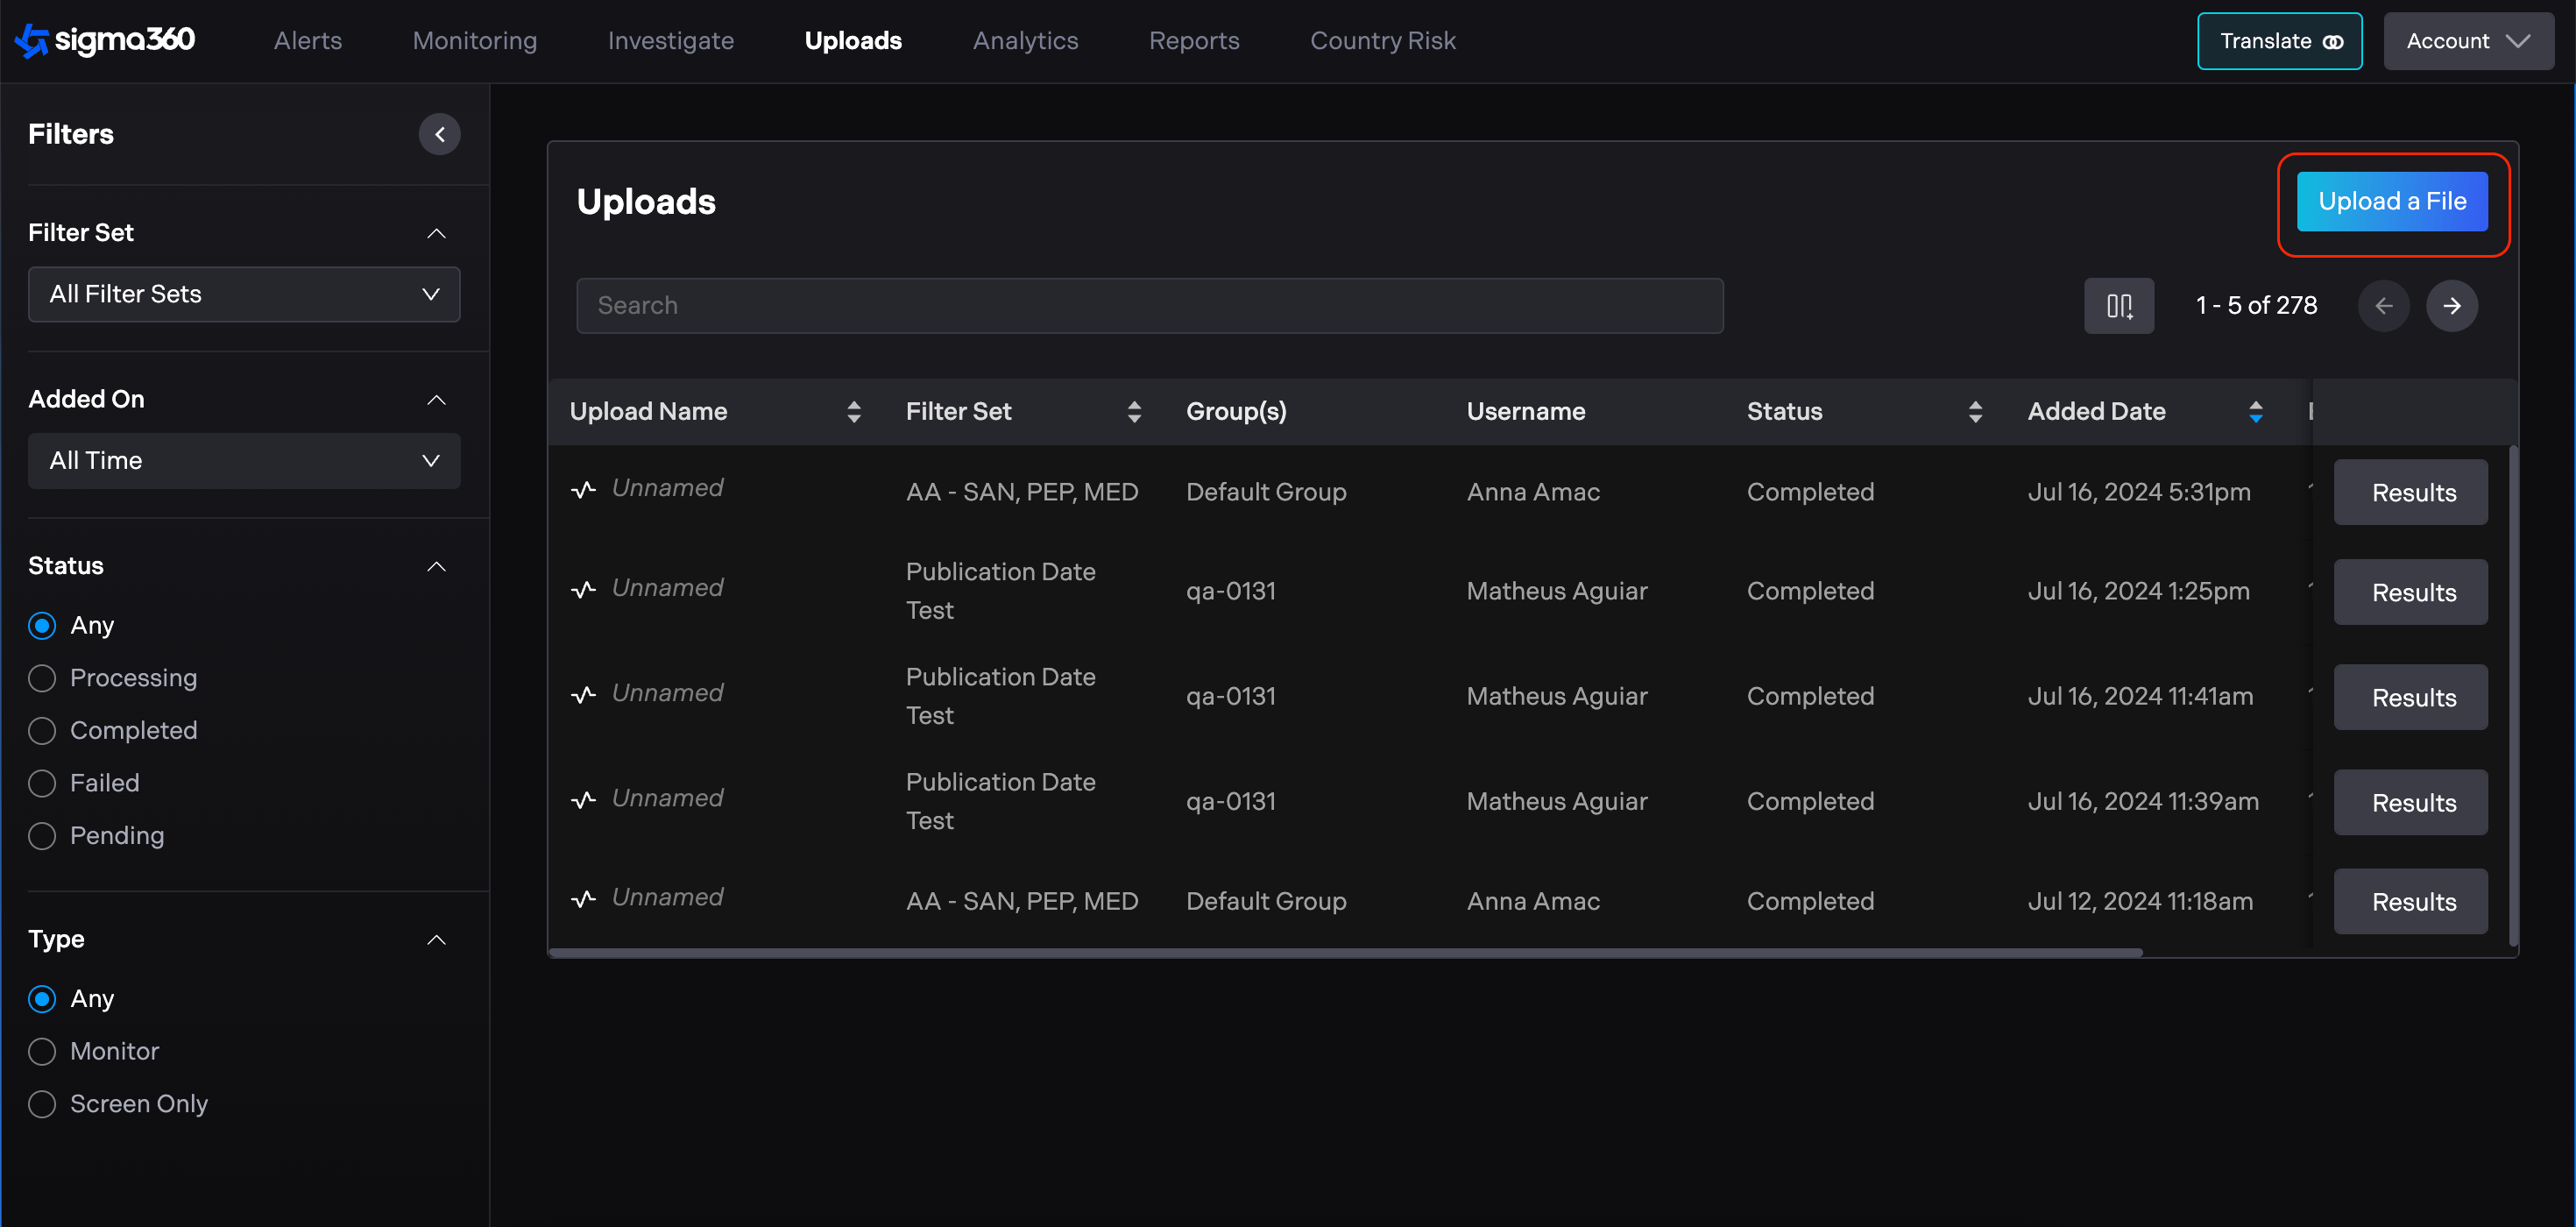This screenshot has width=2576, height=1227.
Task: Open All Filter Sets dropdown
Action: coord(244,294)
